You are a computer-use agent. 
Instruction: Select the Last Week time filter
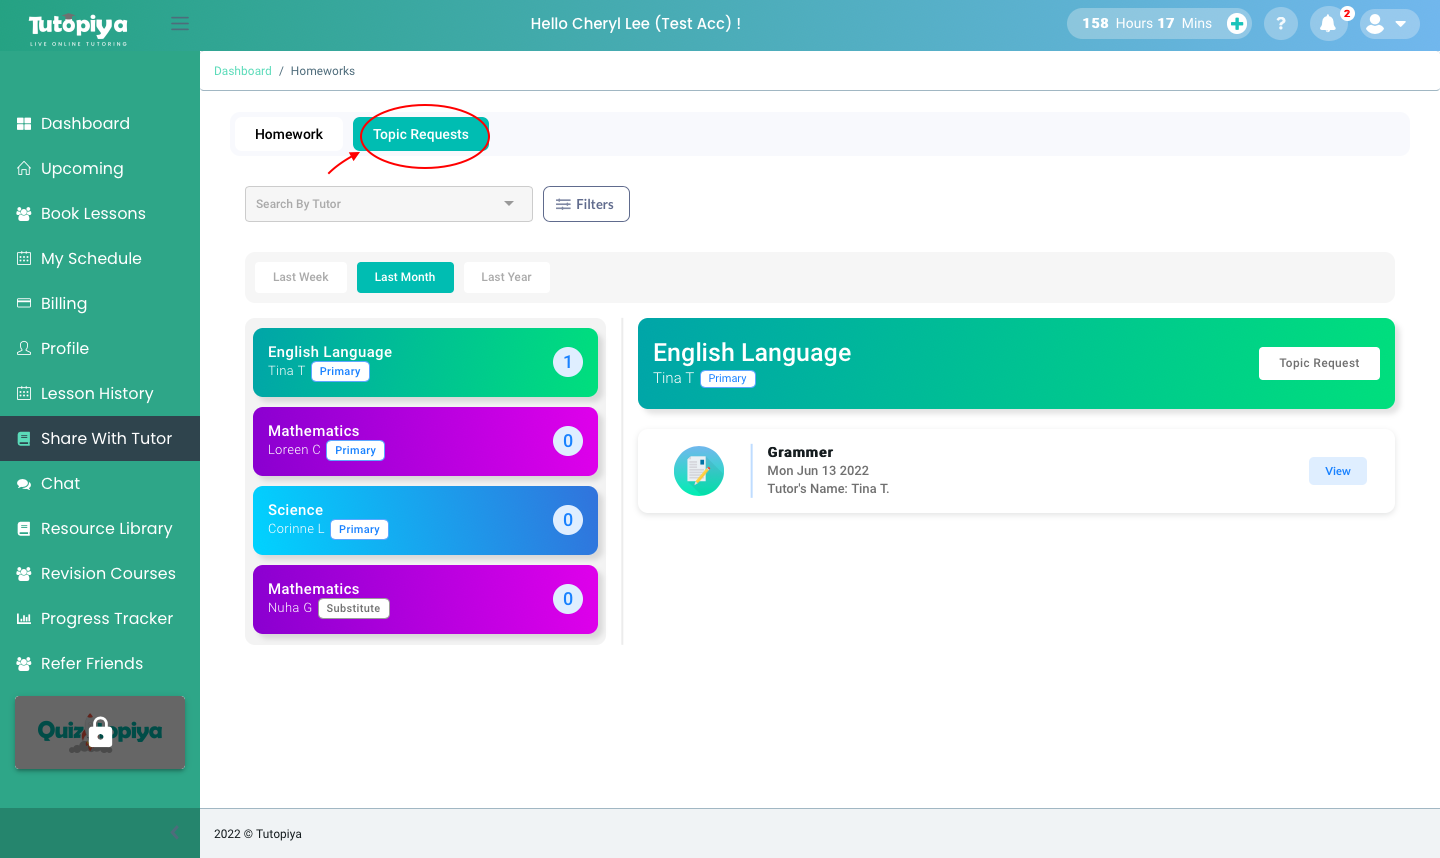click(x=300, y=277)
